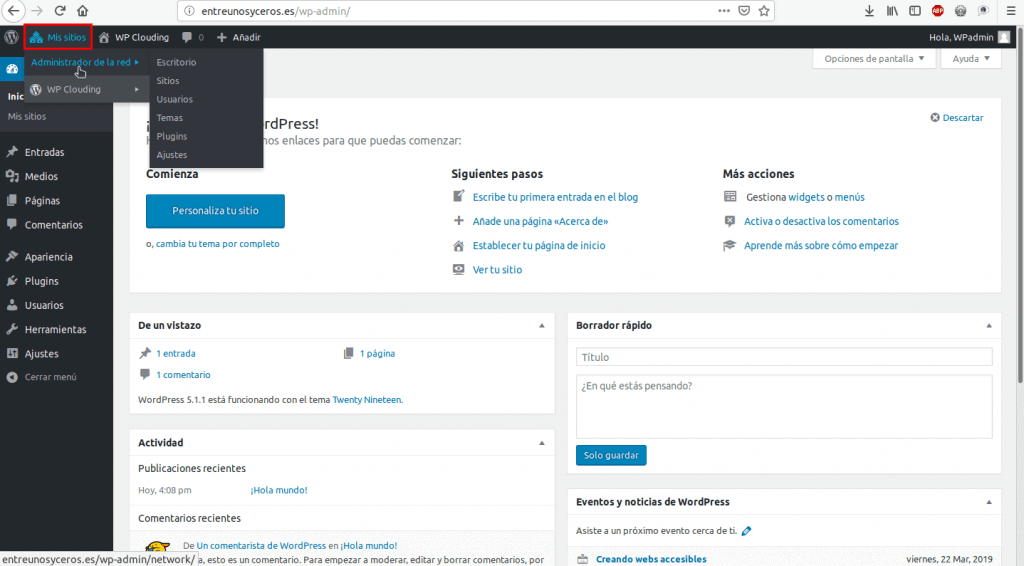Open the Añadir new content menu
The image size is (1024, 566).
click(238, 37)
